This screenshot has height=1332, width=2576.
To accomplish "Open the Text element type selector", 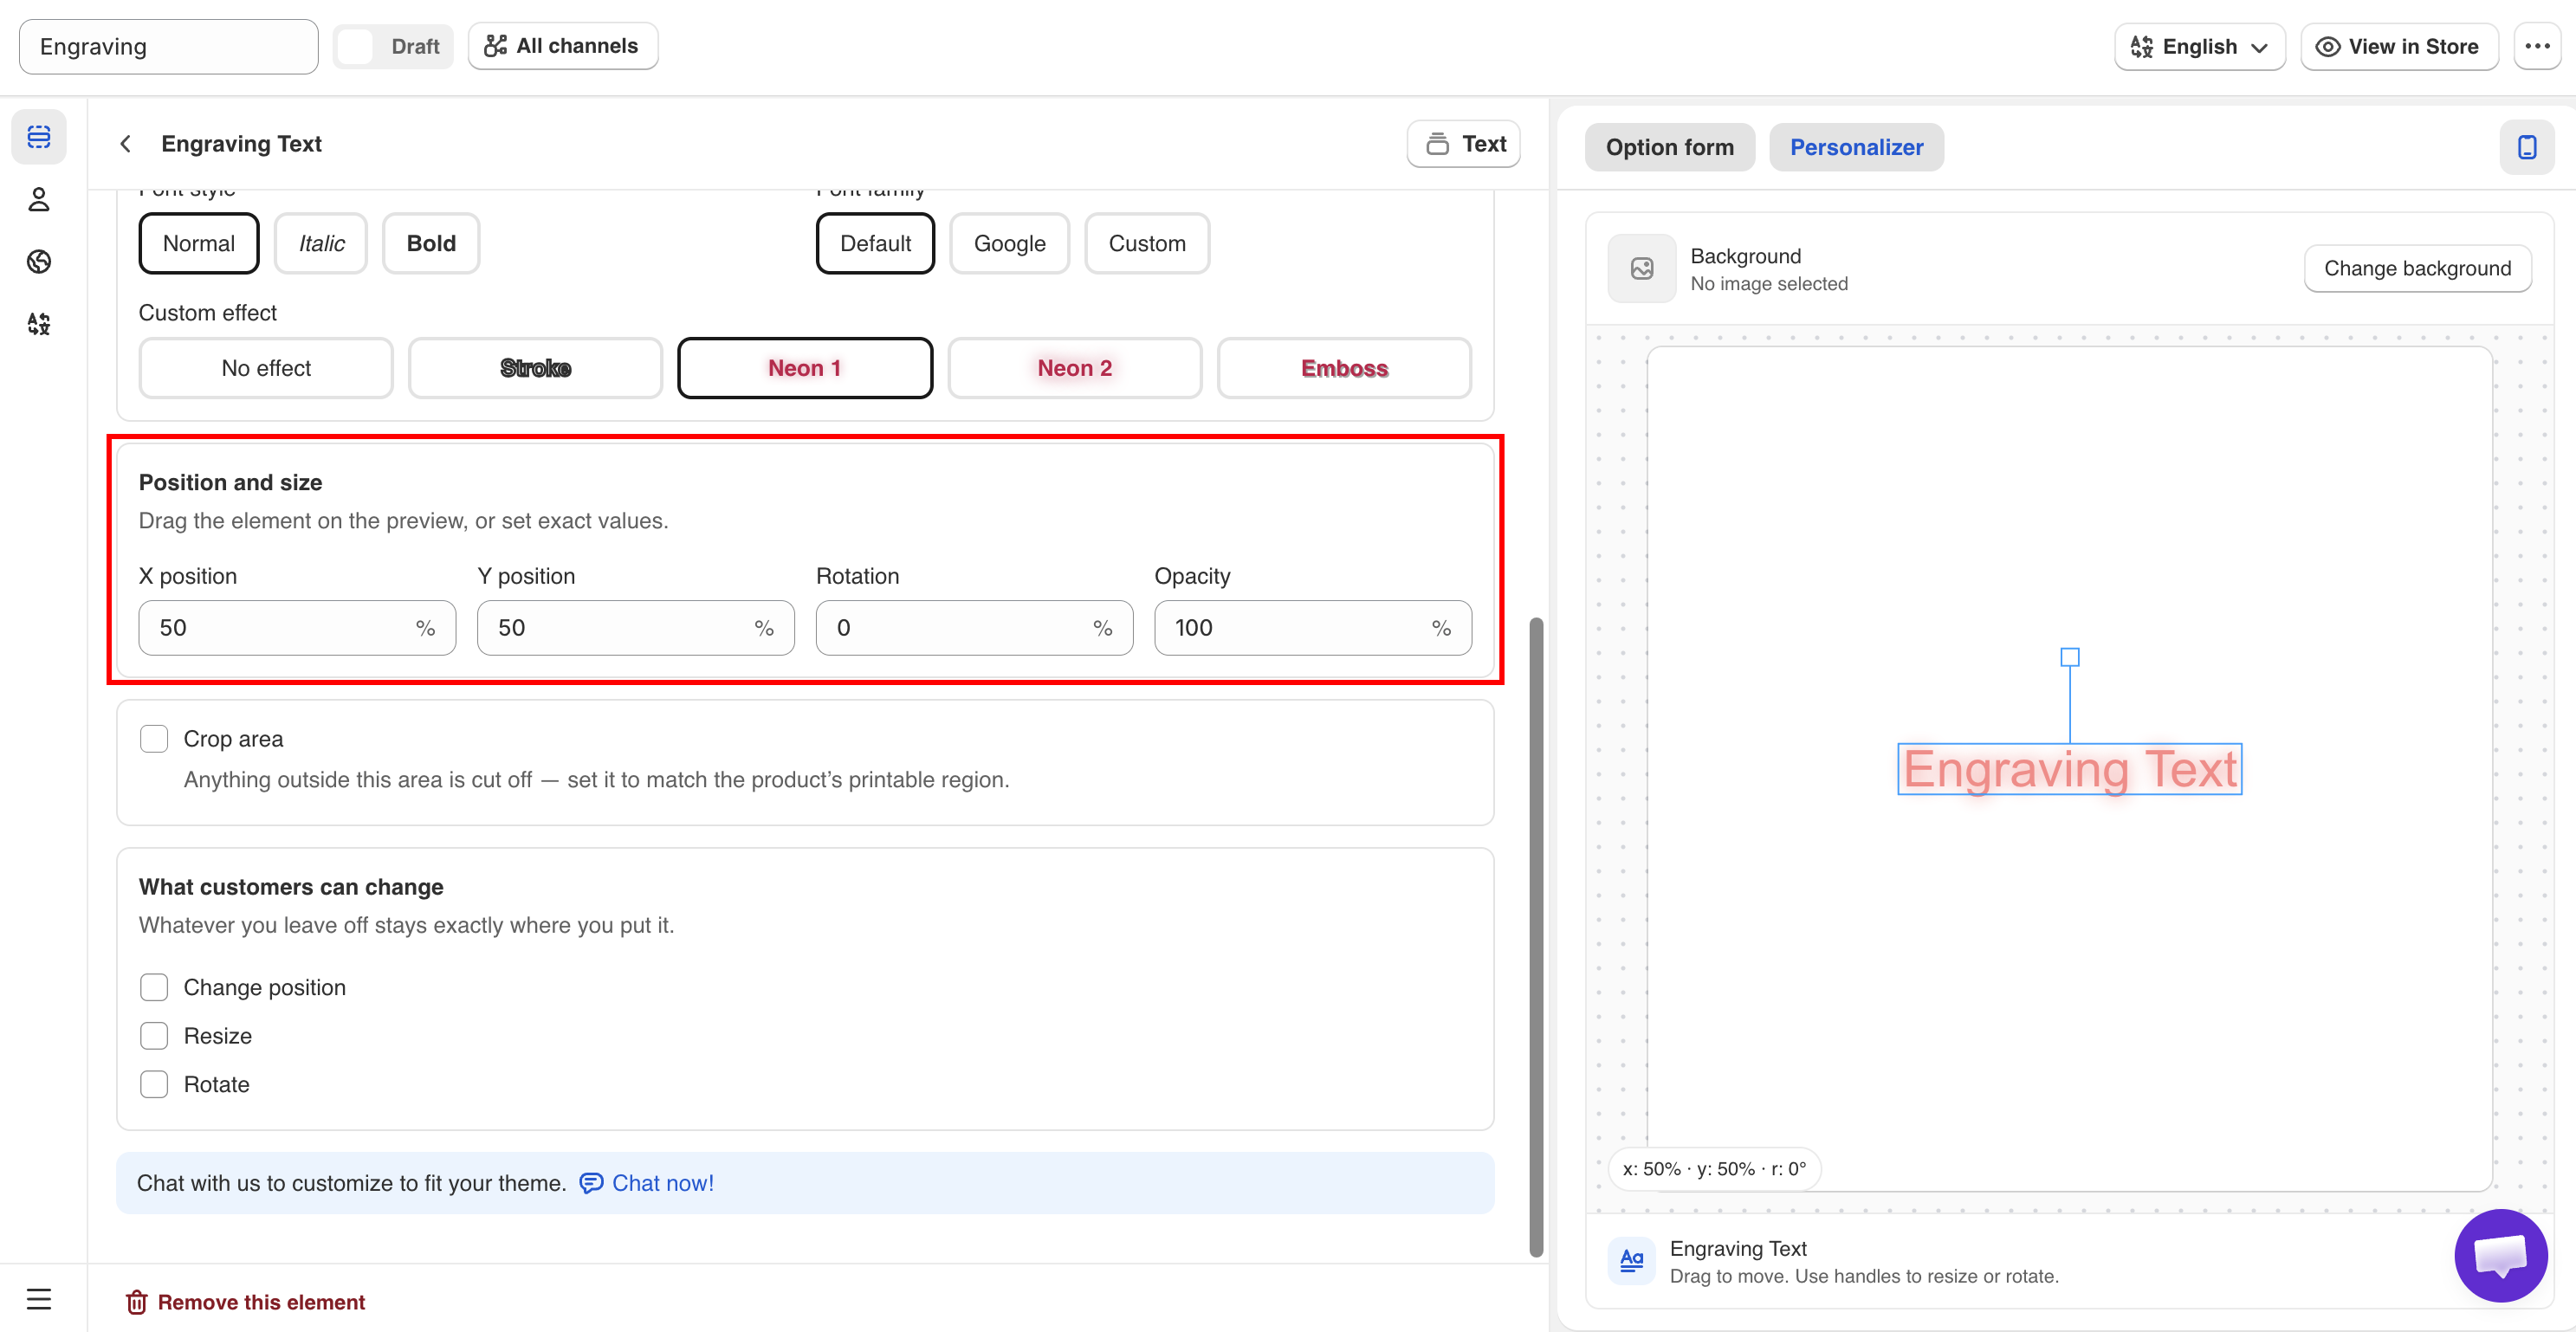I will (1463, 144).
